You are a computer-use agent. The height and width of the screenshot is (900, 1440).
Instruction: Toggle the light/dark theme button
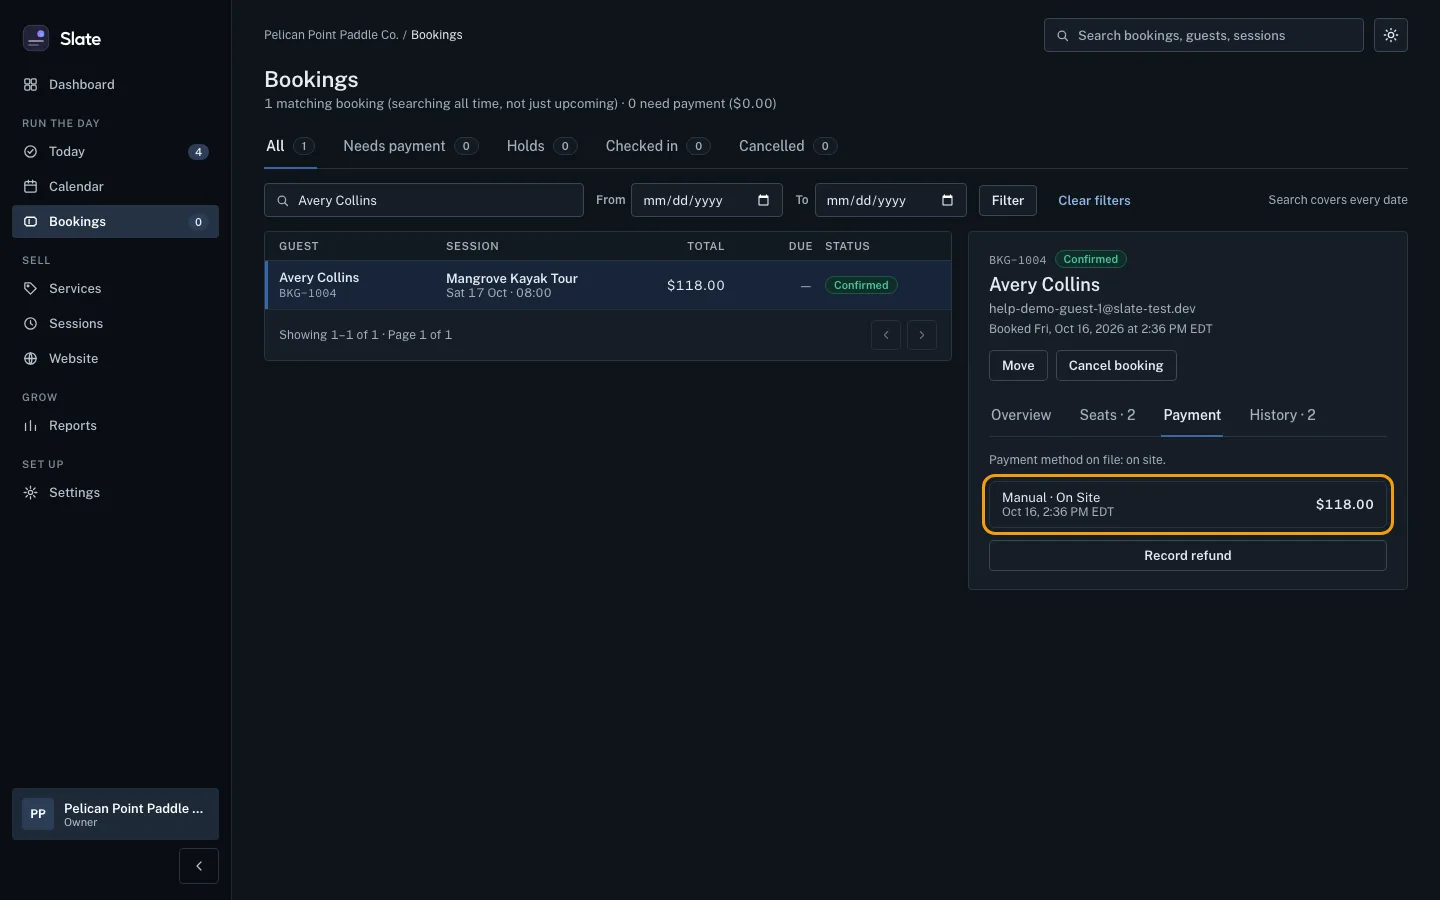pos(1391,35)
